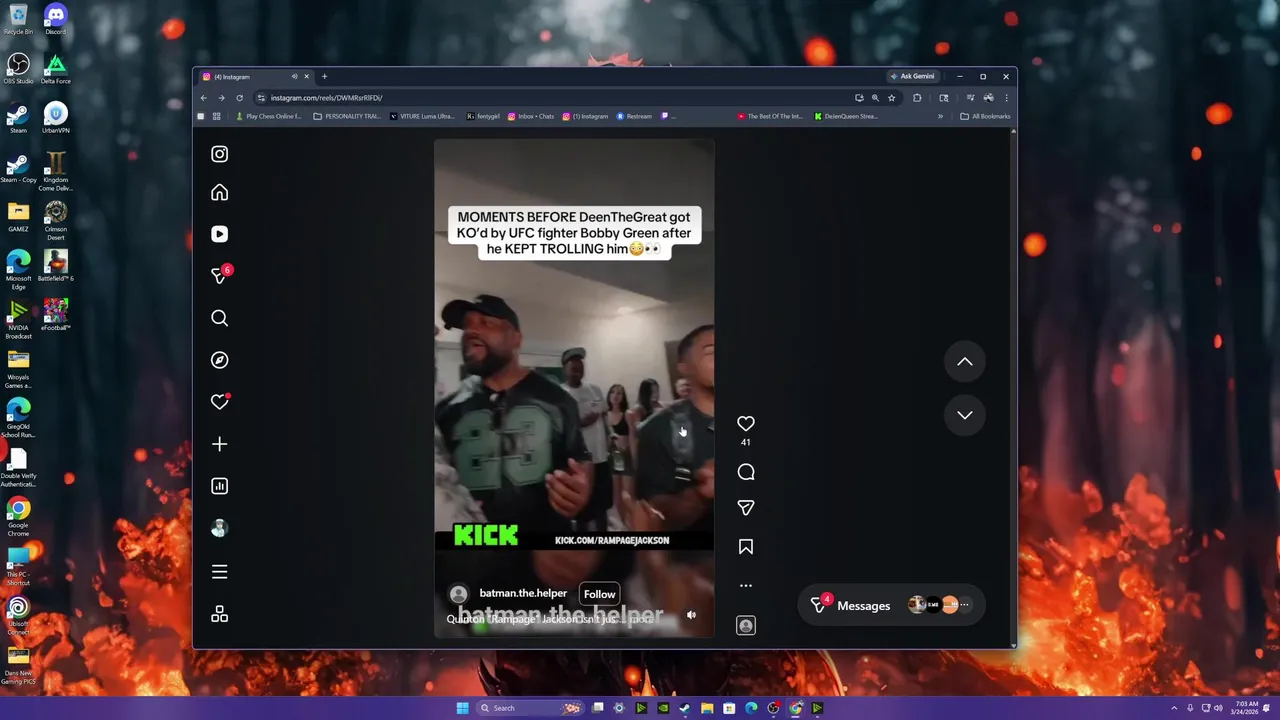Image resolution: width=1280 pixels, height=720 pixels.
Task: Open the reel audio thumbnail
Action: [x=746, y=625]
